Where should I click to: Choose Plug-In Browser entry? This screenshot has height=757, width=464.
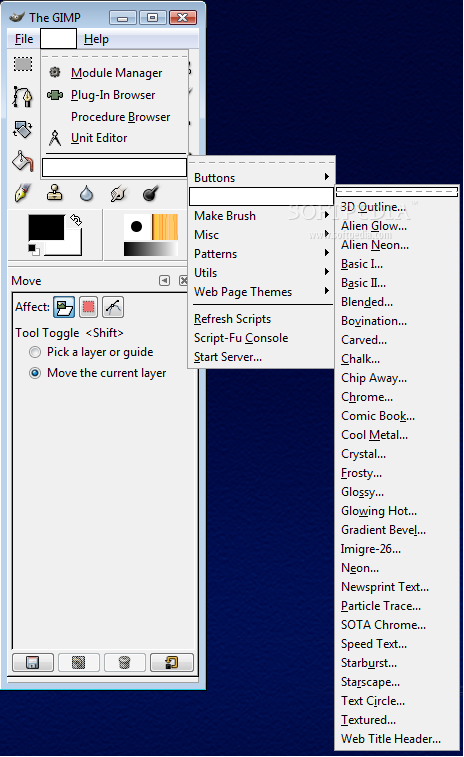114,95
